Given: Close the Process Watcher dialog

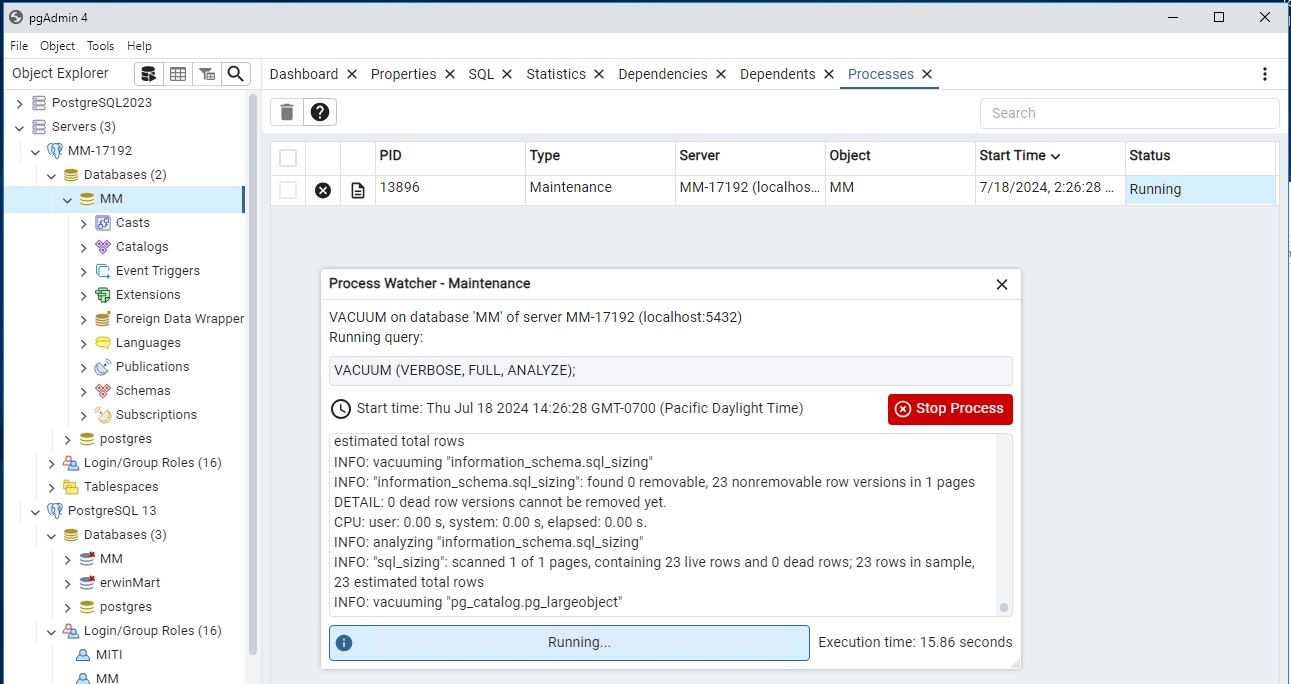Looking at the screenshot, I should 1002,284.
